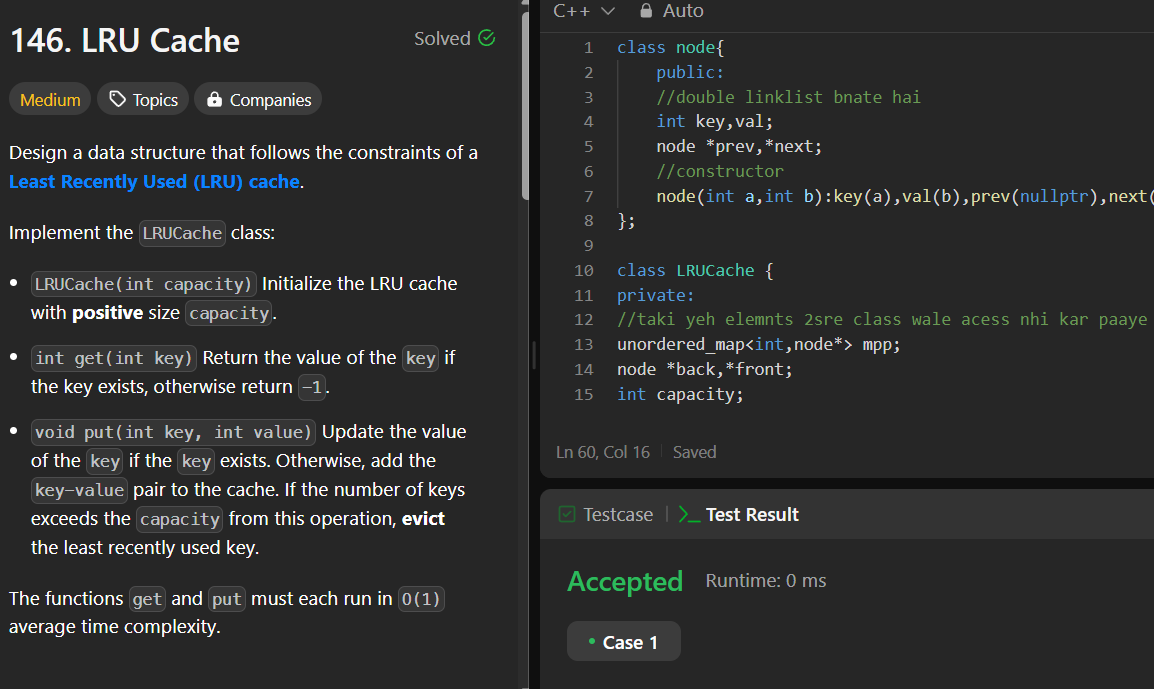The width and height of the screenshot is (1154, 689).
Task: Click the lock icon beside Companies
Action: [x=215, y=99]
